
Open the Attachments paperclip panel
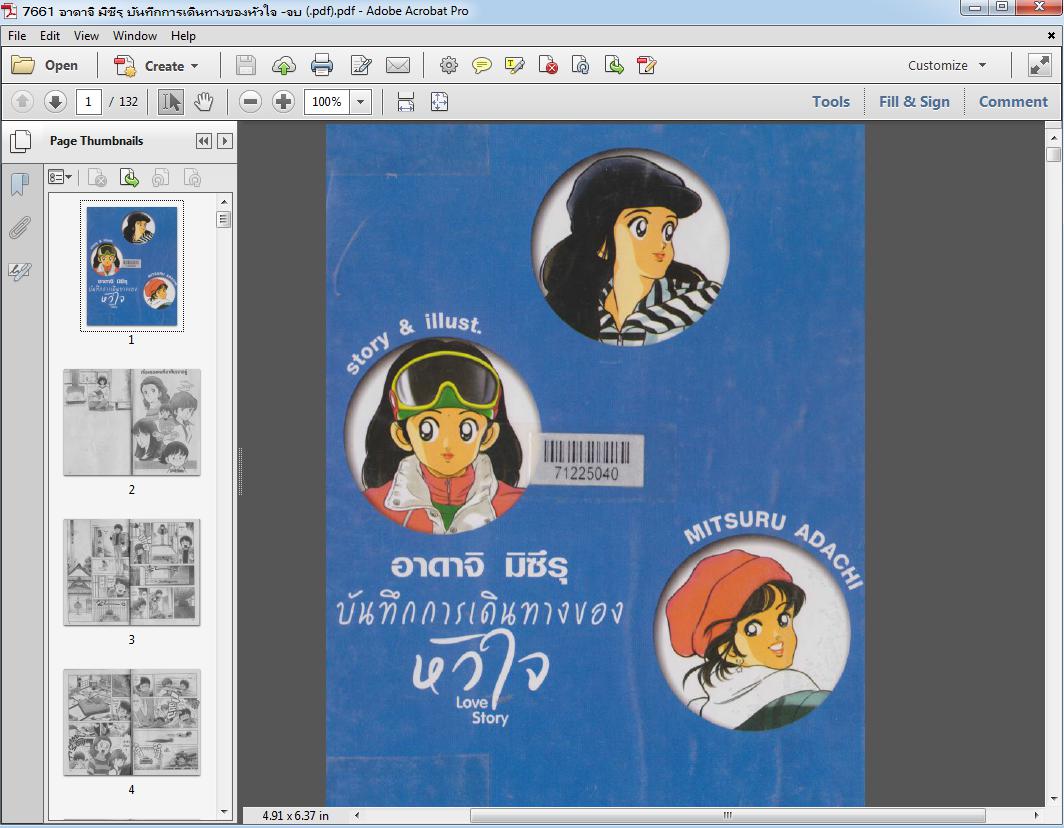click(20, 227)
